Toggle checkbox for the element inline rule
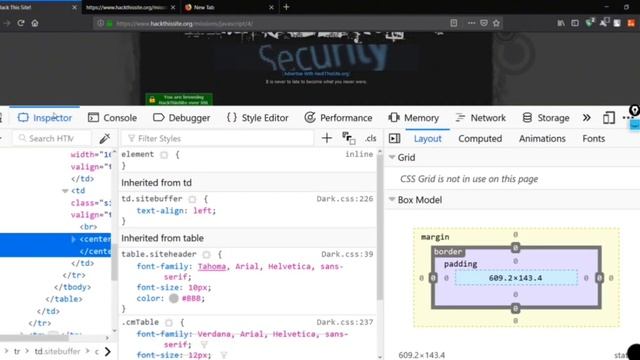 [164, 155]
